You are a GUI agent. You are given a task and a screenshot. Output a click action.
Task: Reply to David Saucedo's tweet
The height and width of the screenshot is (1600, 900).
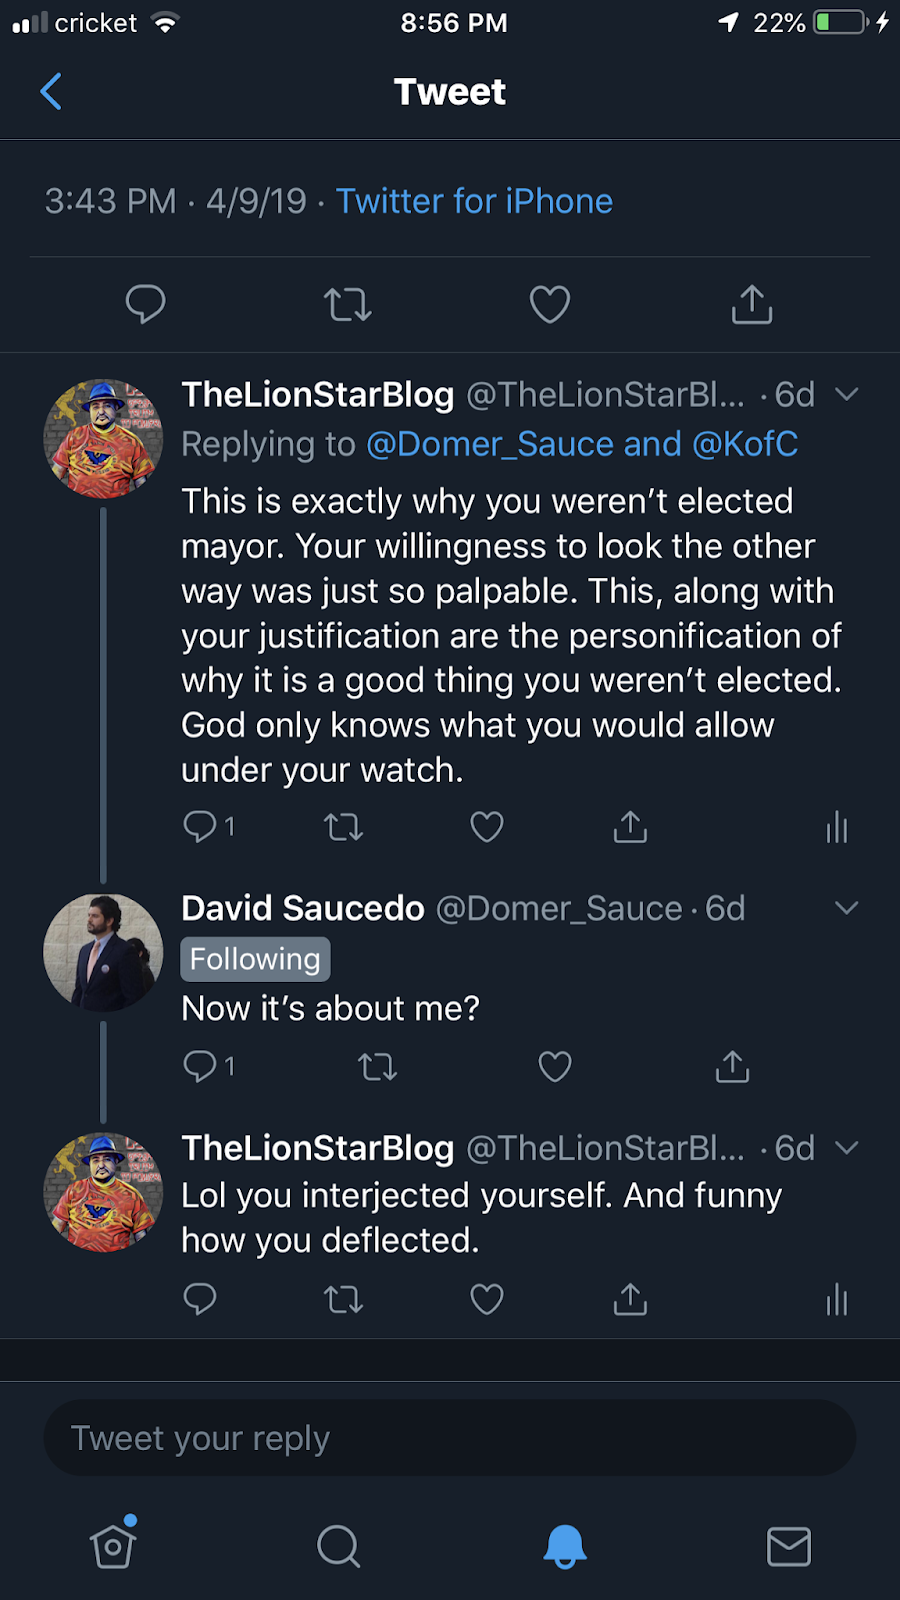tap(200, 1066)
